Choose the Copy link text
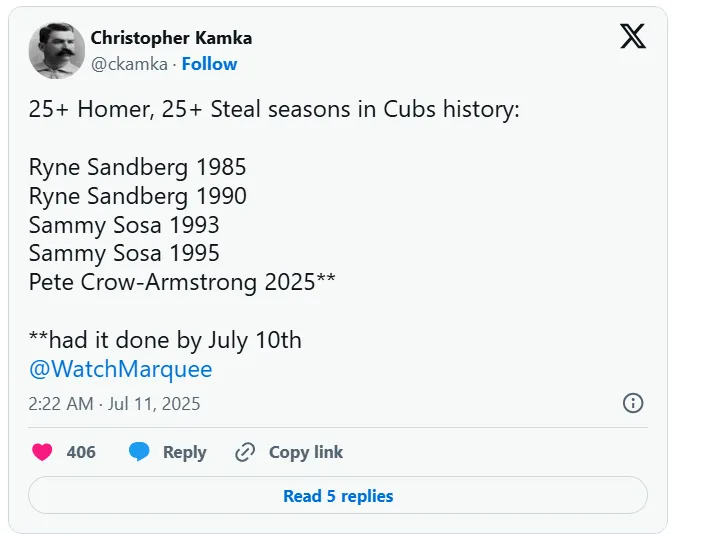This screenshot has height=534, width=714. [306, 452]
